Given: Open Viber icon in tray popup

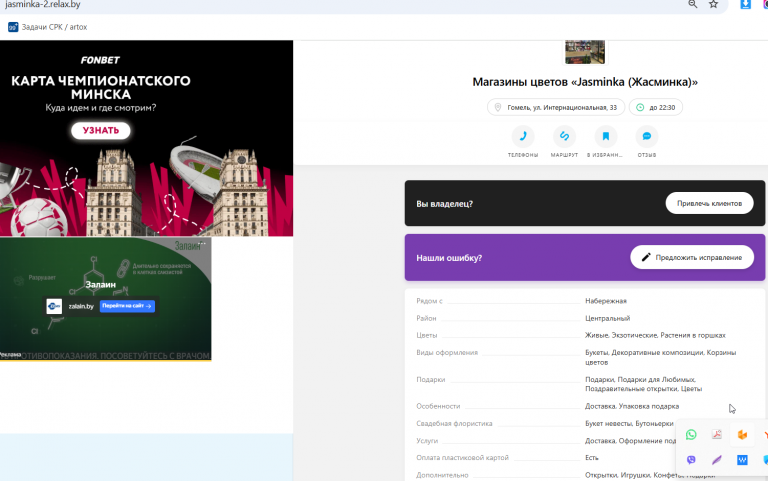Looking at the screenshot, I should point(691,460).
